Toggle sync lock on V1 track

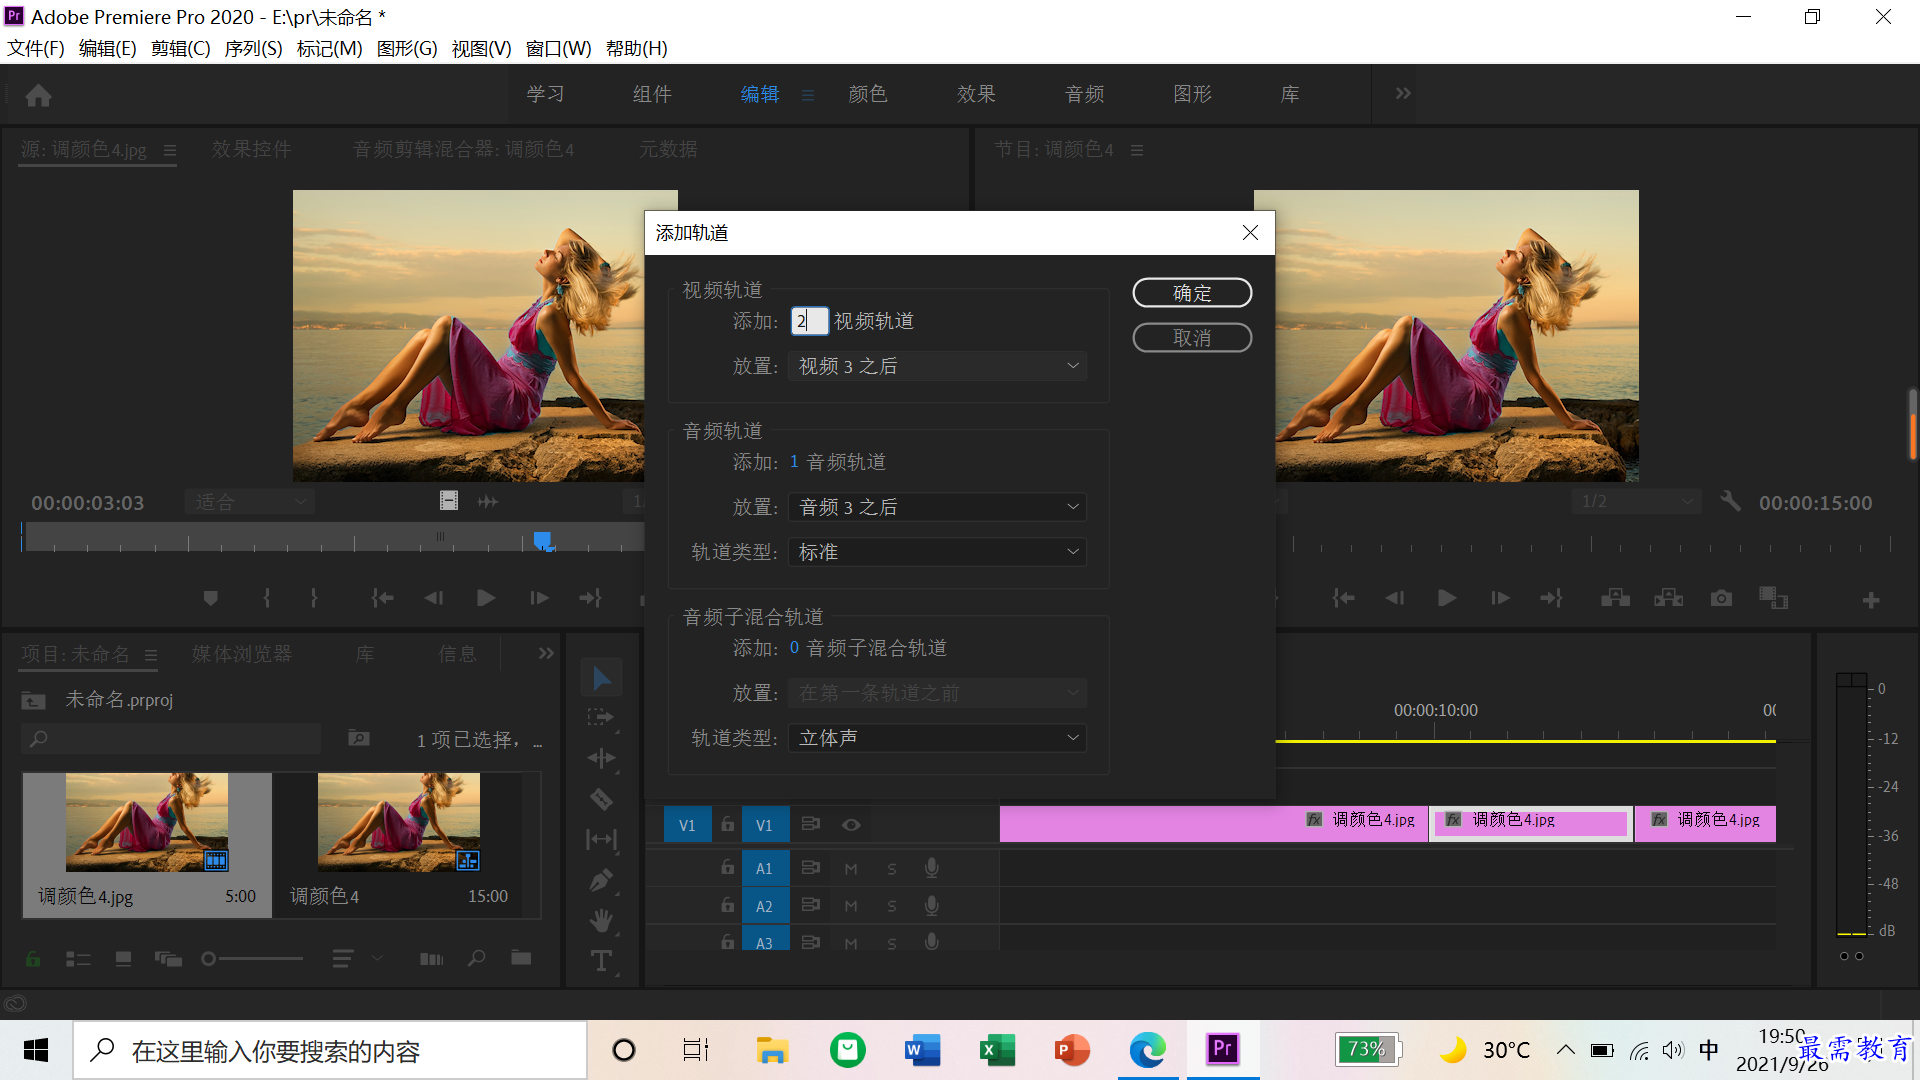(x=811, y=824)
